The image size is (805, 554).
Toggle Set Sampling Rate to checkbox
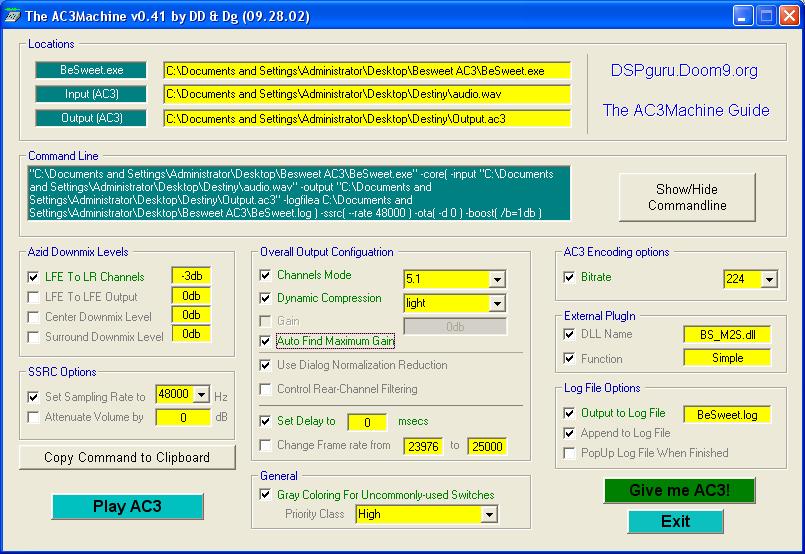(x=33, y=397)
